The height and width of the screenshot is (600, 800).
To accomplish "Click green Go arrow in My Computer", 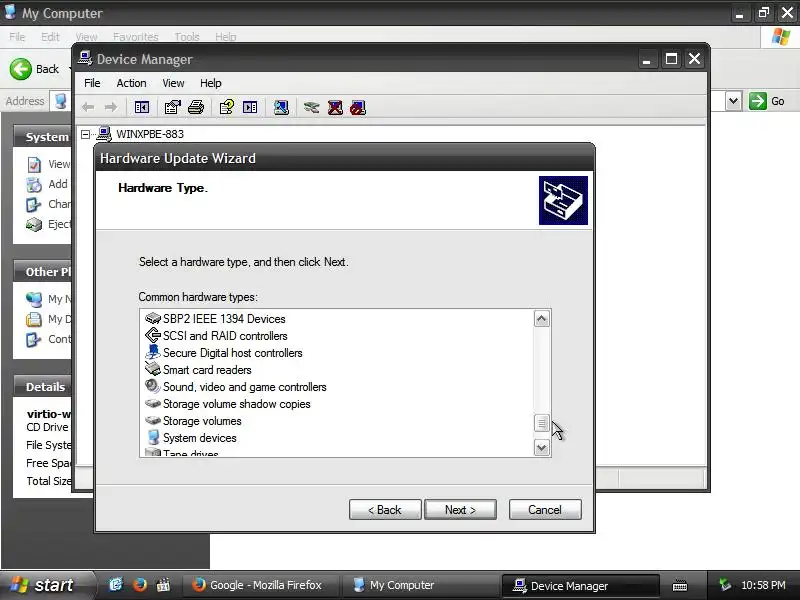I will click(x=758, y=101).
